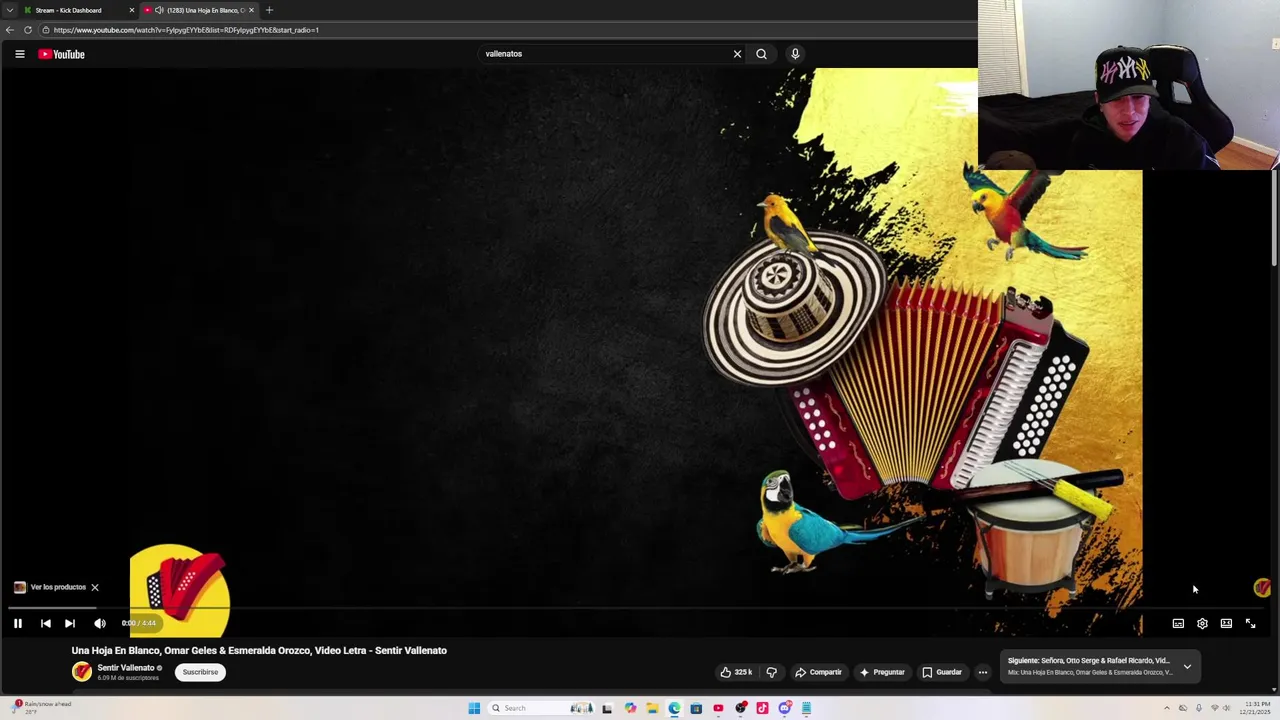
Task: Mute the video volume icon
Action: (x=100, y=623)
